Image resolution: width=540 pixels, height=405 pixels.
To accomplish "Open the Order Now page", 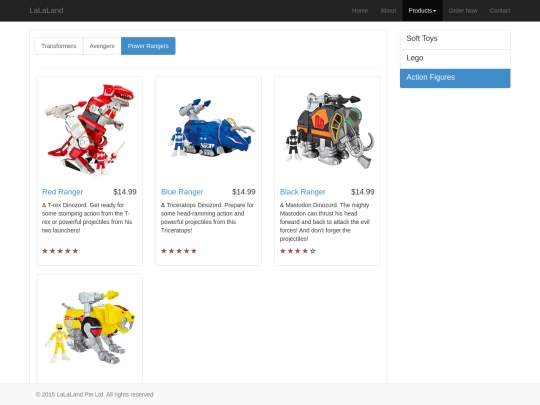I will click(463, 11).
